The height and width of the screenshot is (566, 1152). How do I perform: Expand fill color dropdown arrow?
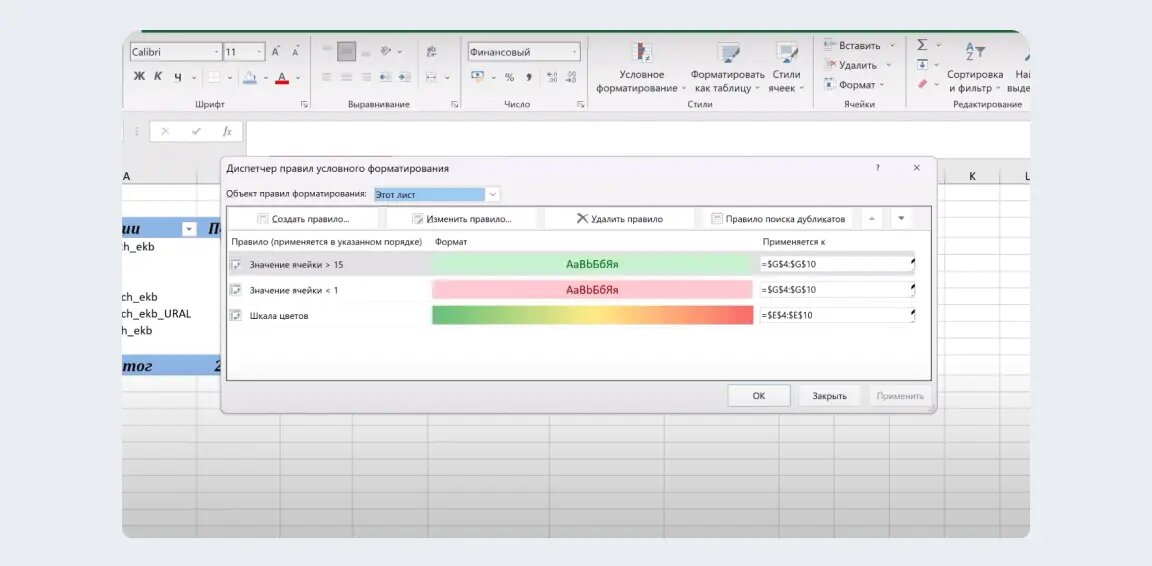(x=265, y=77)
